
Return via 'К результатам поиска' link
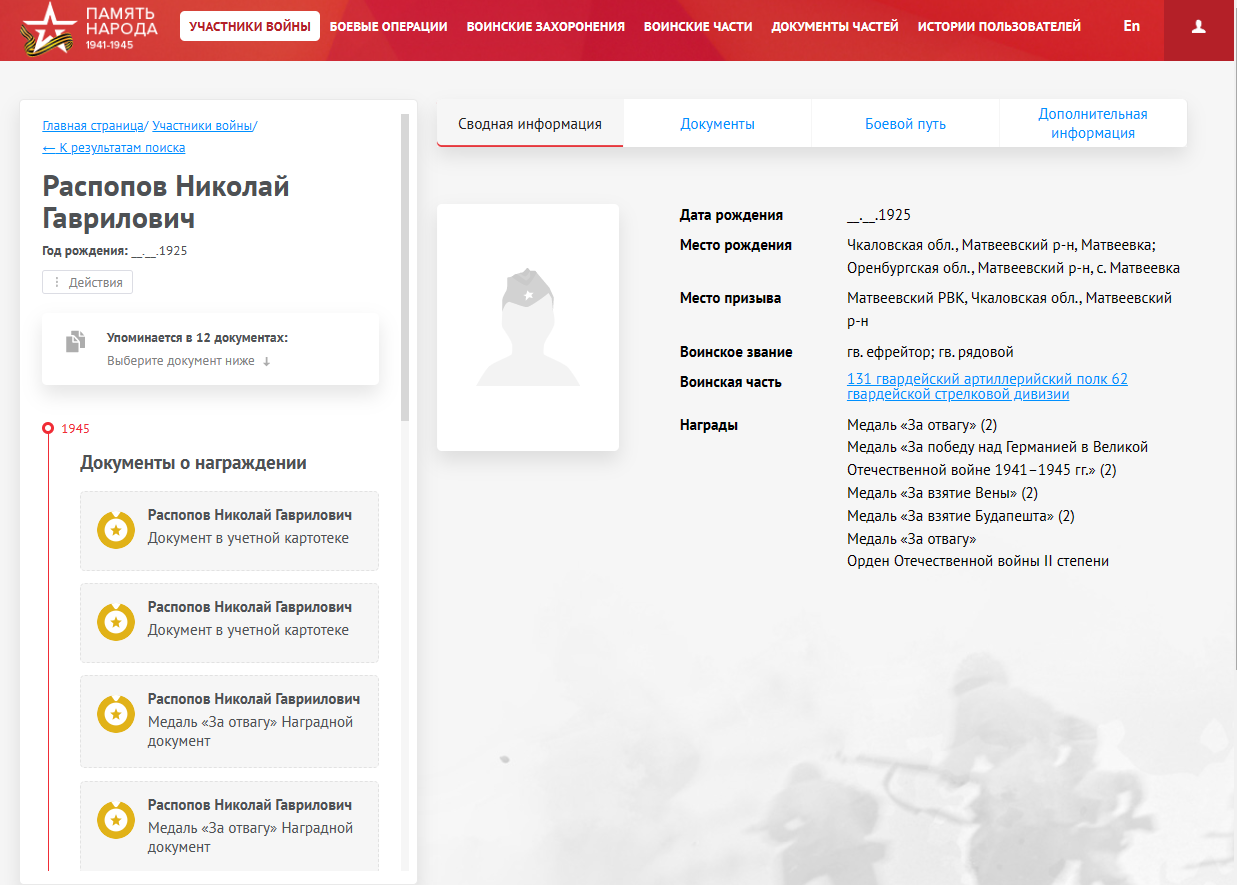tap(113, 148)
